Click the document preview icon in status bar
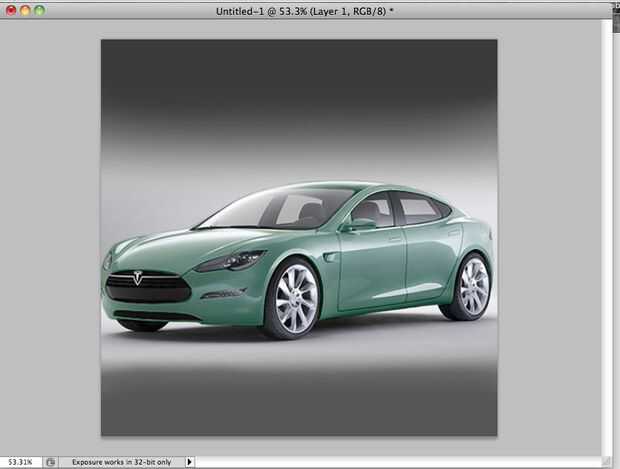620x469 pixels. pos(50,462)
